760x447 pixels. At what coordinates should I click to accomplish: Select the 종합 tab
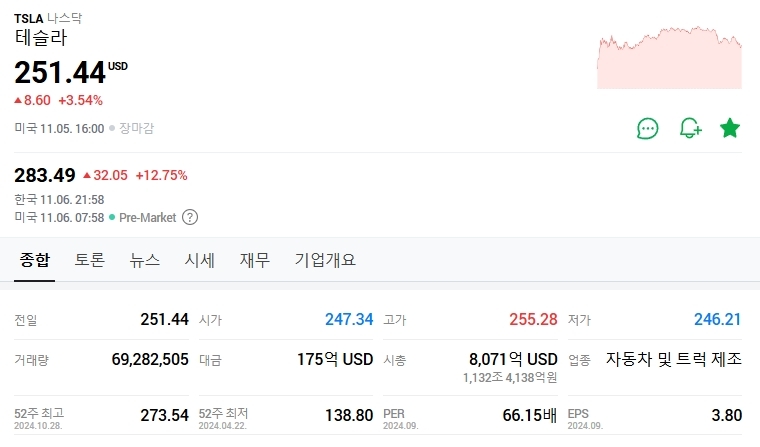(34, 260)
